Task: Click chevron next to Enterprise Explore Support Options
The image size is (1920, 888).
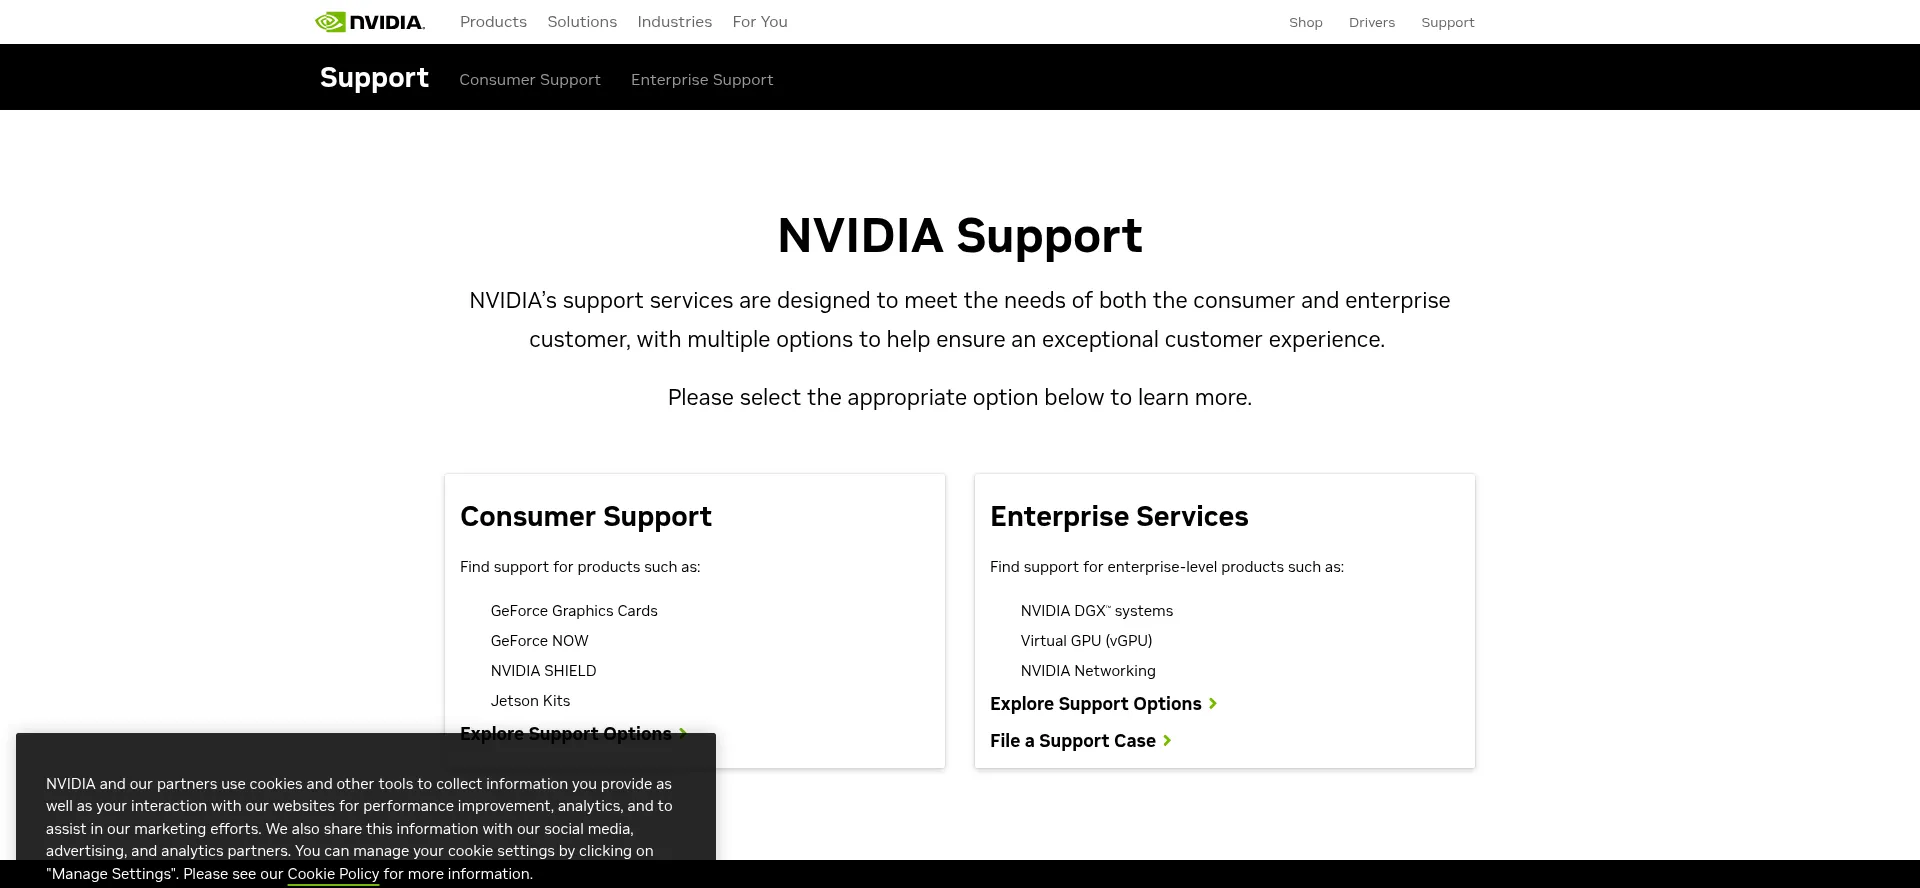Action: [1213, 704]
